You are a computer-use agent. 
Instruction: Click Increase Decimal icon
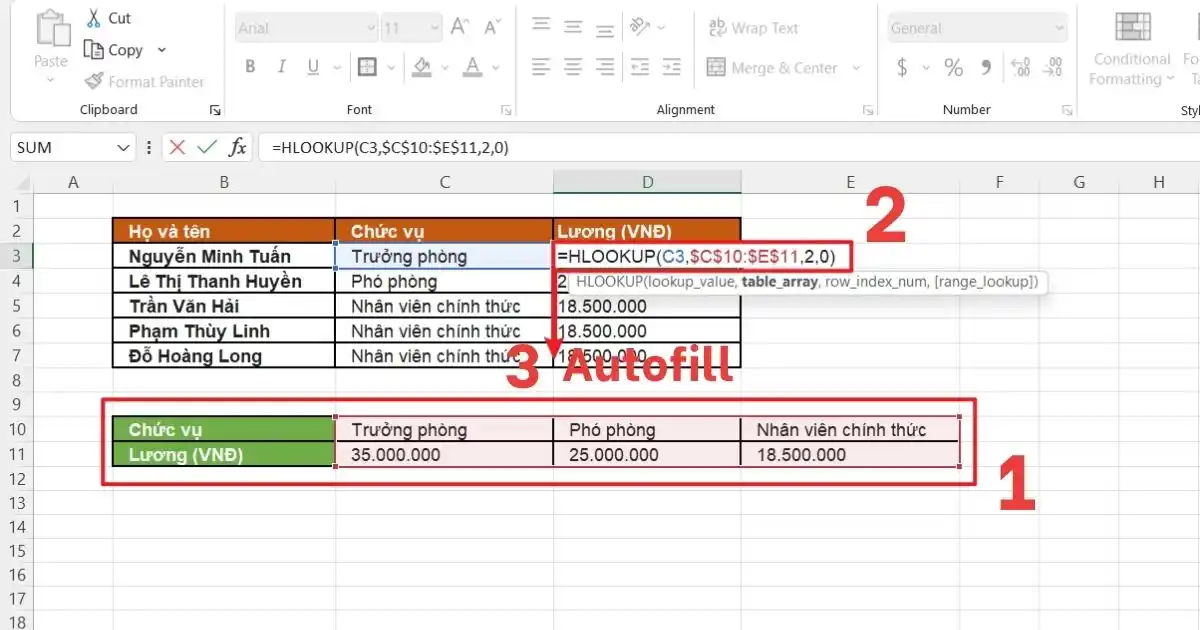pyautogui.click(x=1021, y=67)
